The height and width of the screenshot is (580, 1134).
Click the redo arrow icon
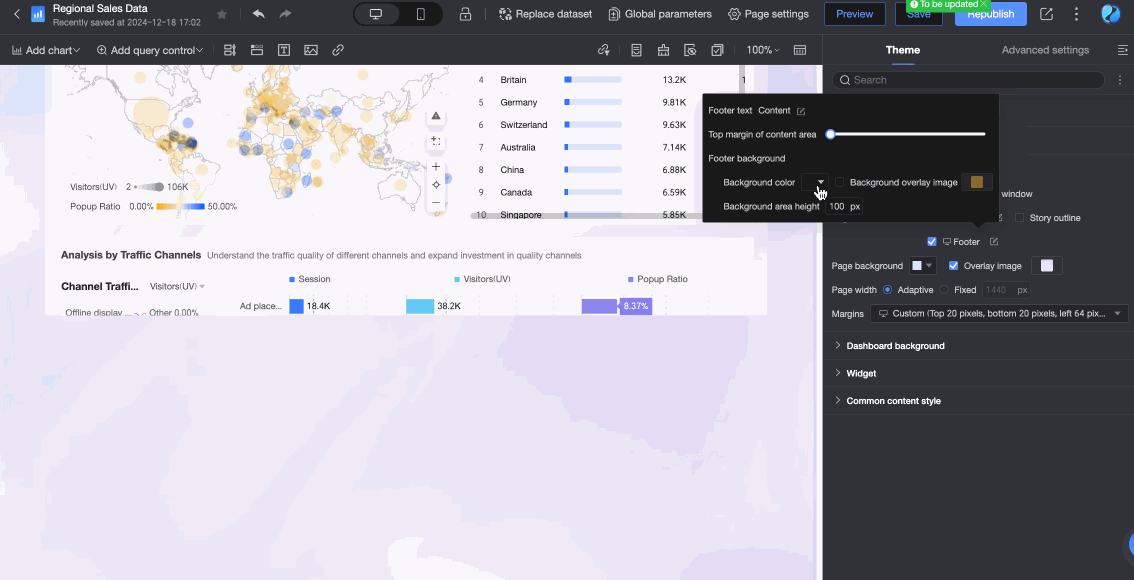tap(286, 14)
